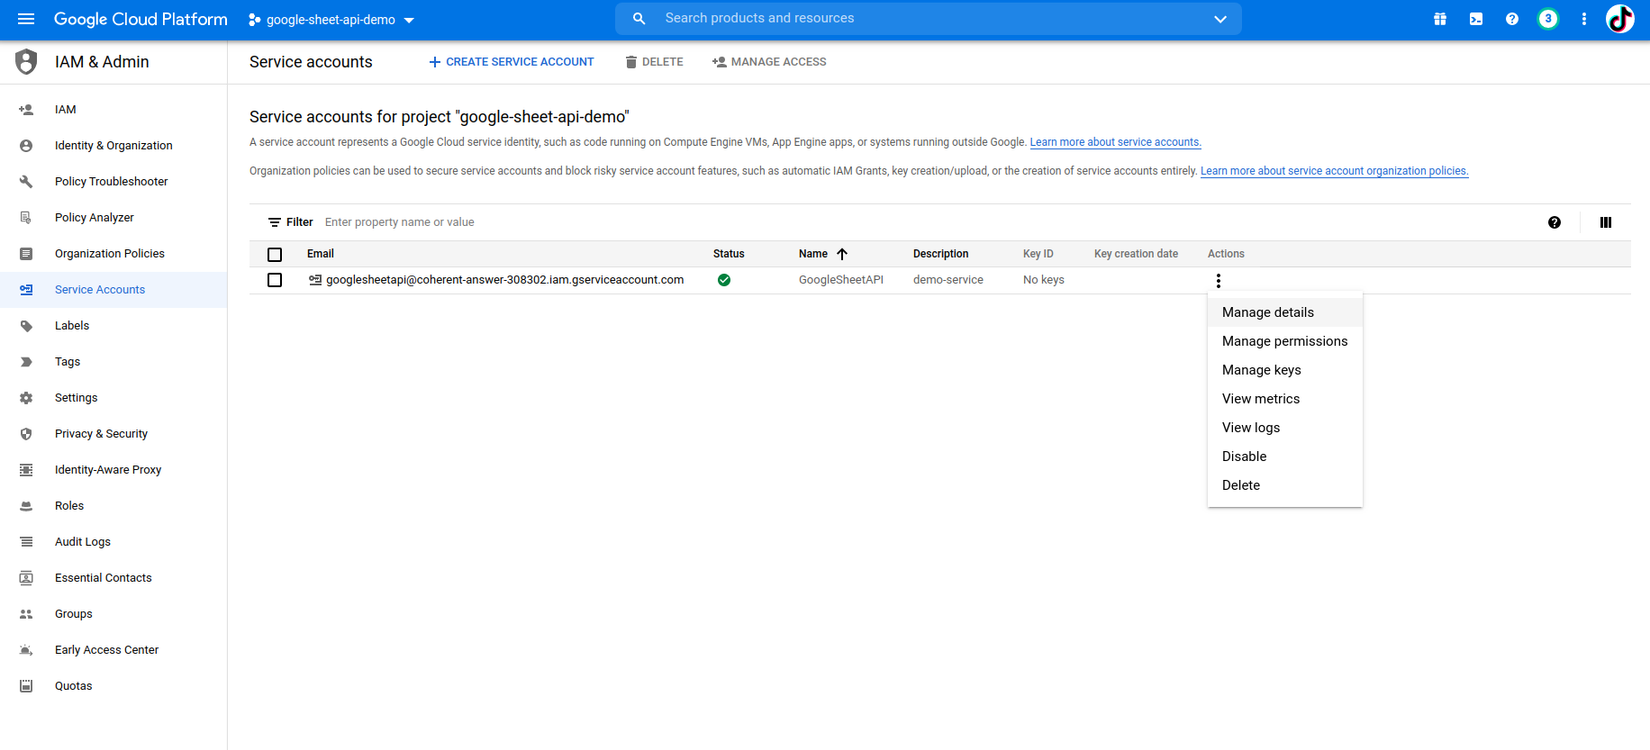Viewport: 1650px width, 750px height.
Task: Click the Audit Logs icon
Action: [26, 542]
